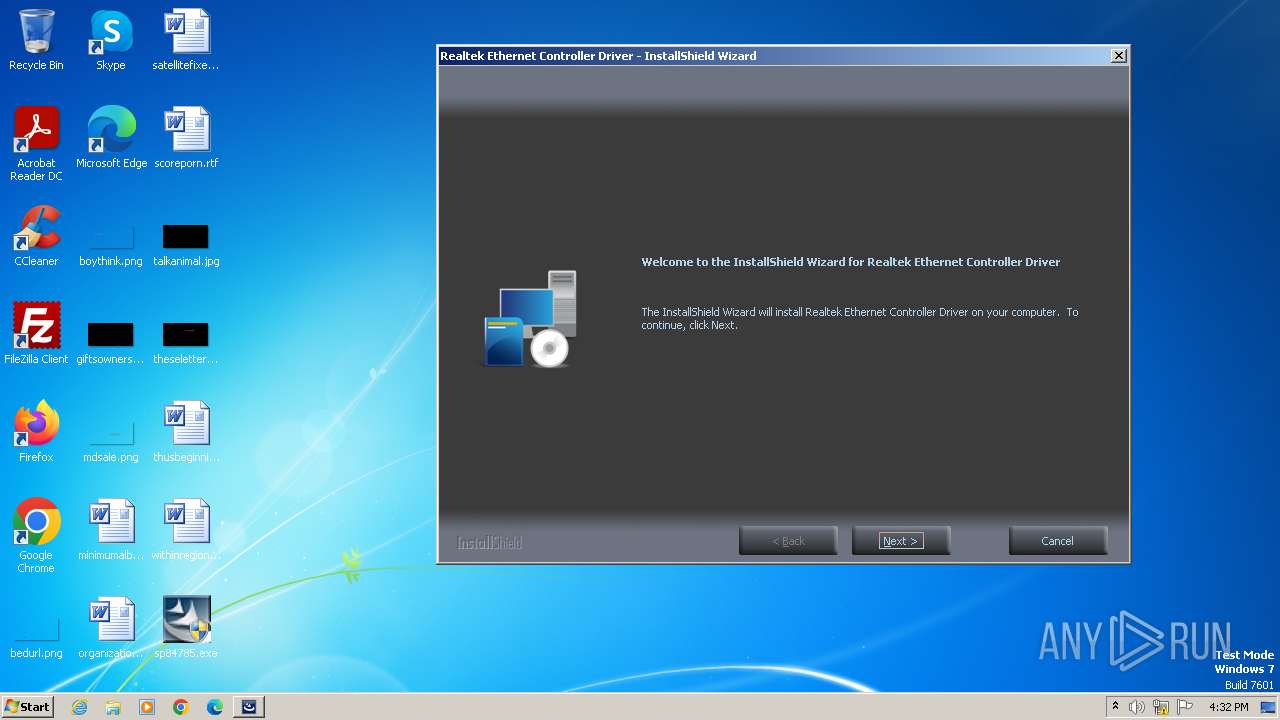The height and width of the screenshot is (720, 1280).
Task: Click Next in the InstallShield wizard
Action: click(x=900, y=541)
